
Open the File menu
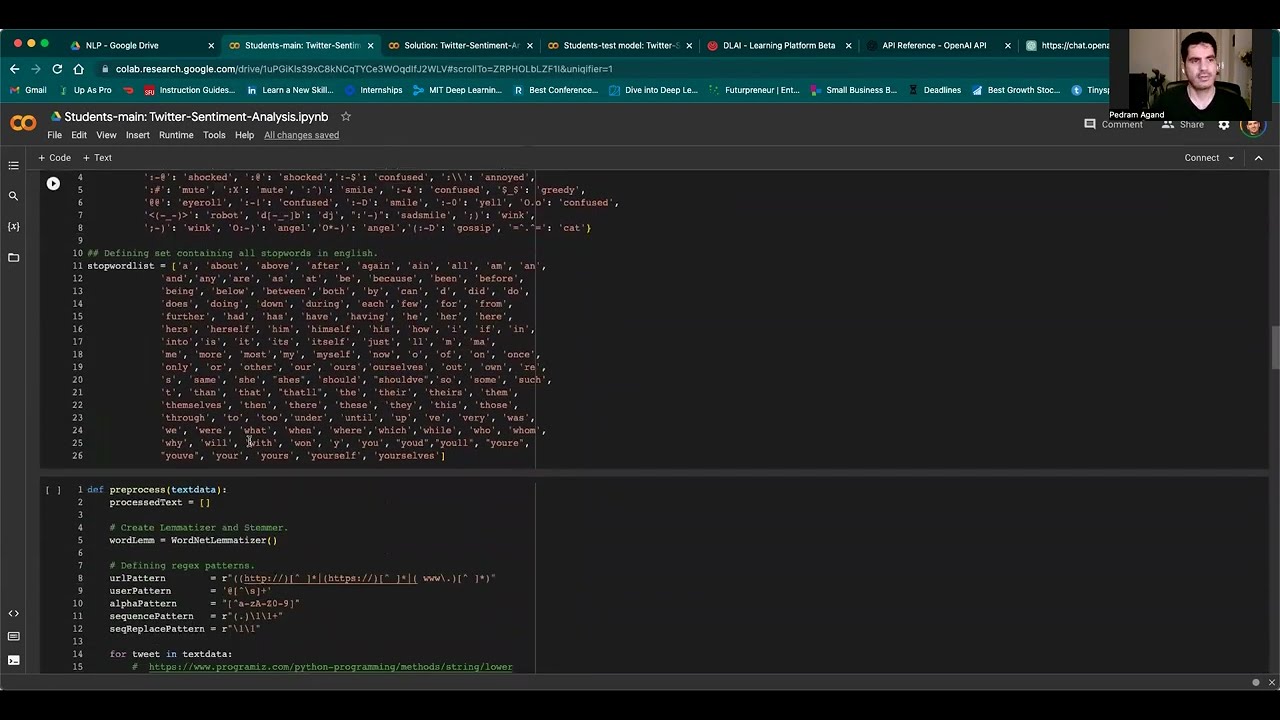55,135
